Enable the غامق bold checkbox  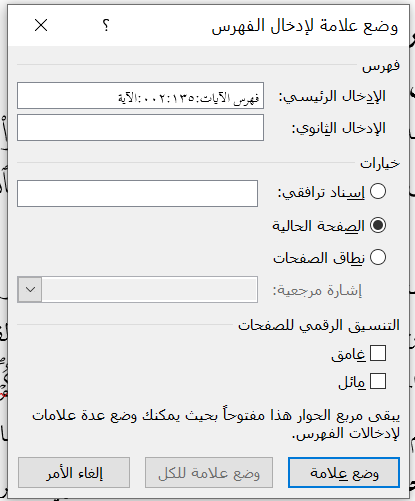378,353
